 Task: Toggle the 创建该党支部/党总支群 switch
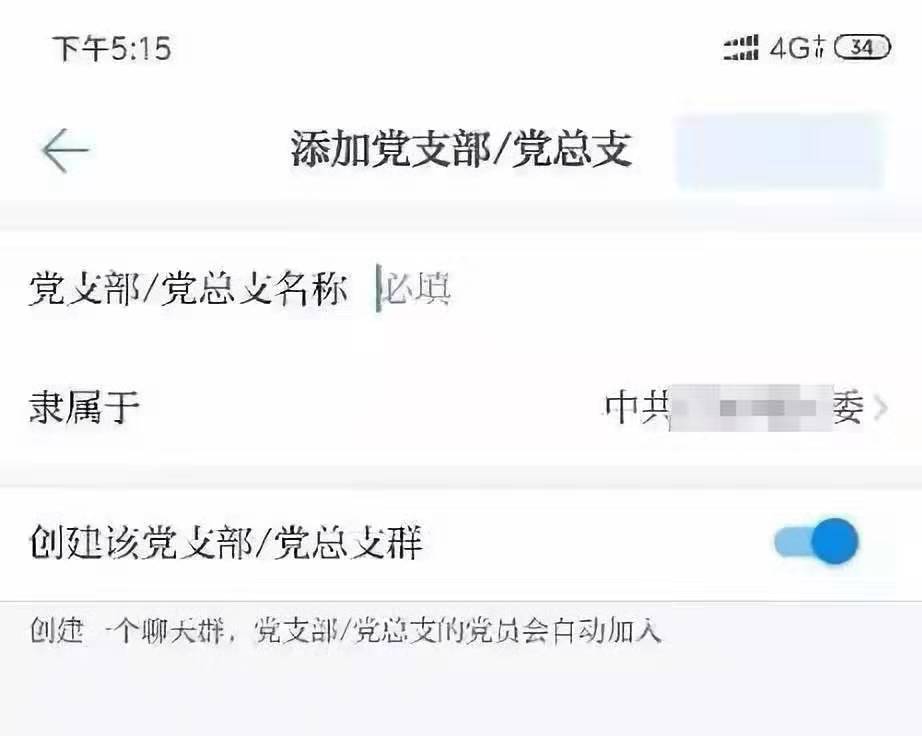(816, 541)
